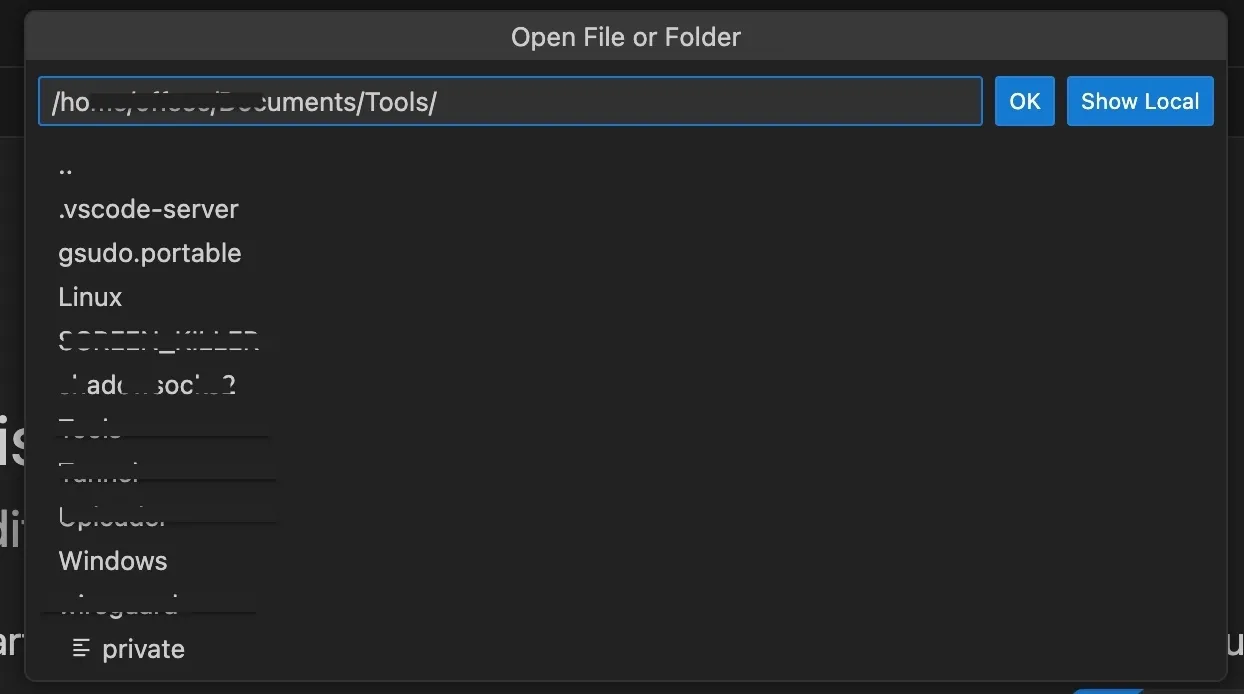Image resolution: width=1244 pixels, height=694 pixels.
Task: Navigate into the Linux folder
Action: pos(89,297)
